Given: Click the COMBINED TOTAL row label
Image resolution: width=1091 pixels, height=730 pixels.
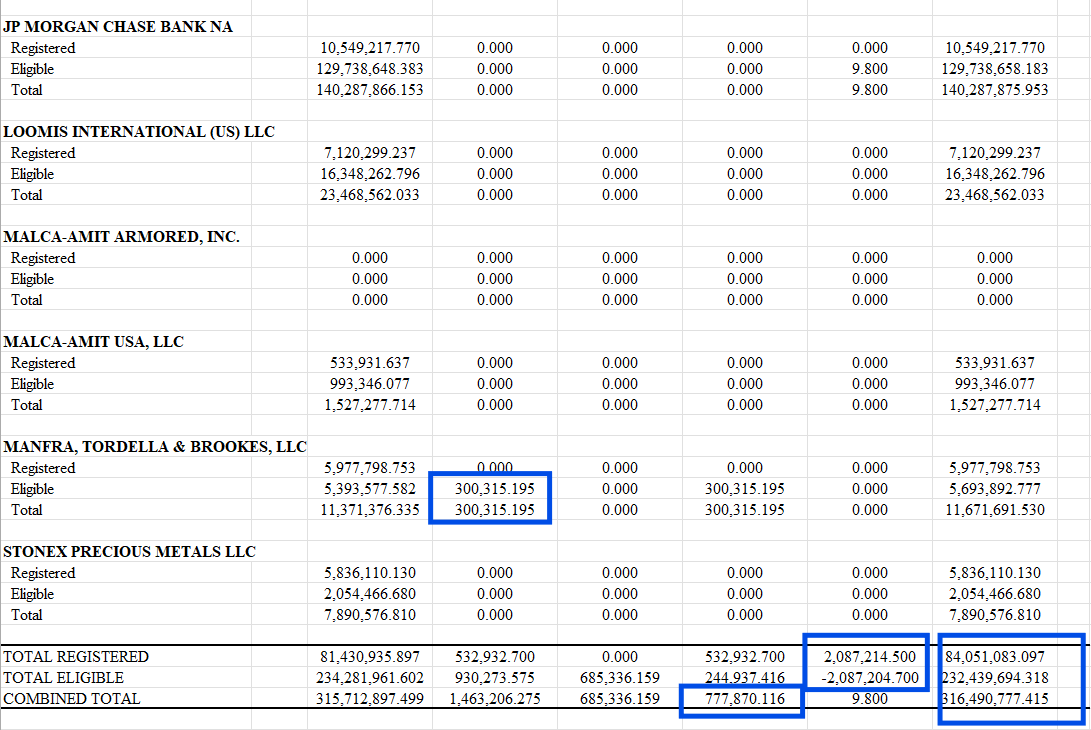Looking at the screenshot, I should (x=72, y=699).
